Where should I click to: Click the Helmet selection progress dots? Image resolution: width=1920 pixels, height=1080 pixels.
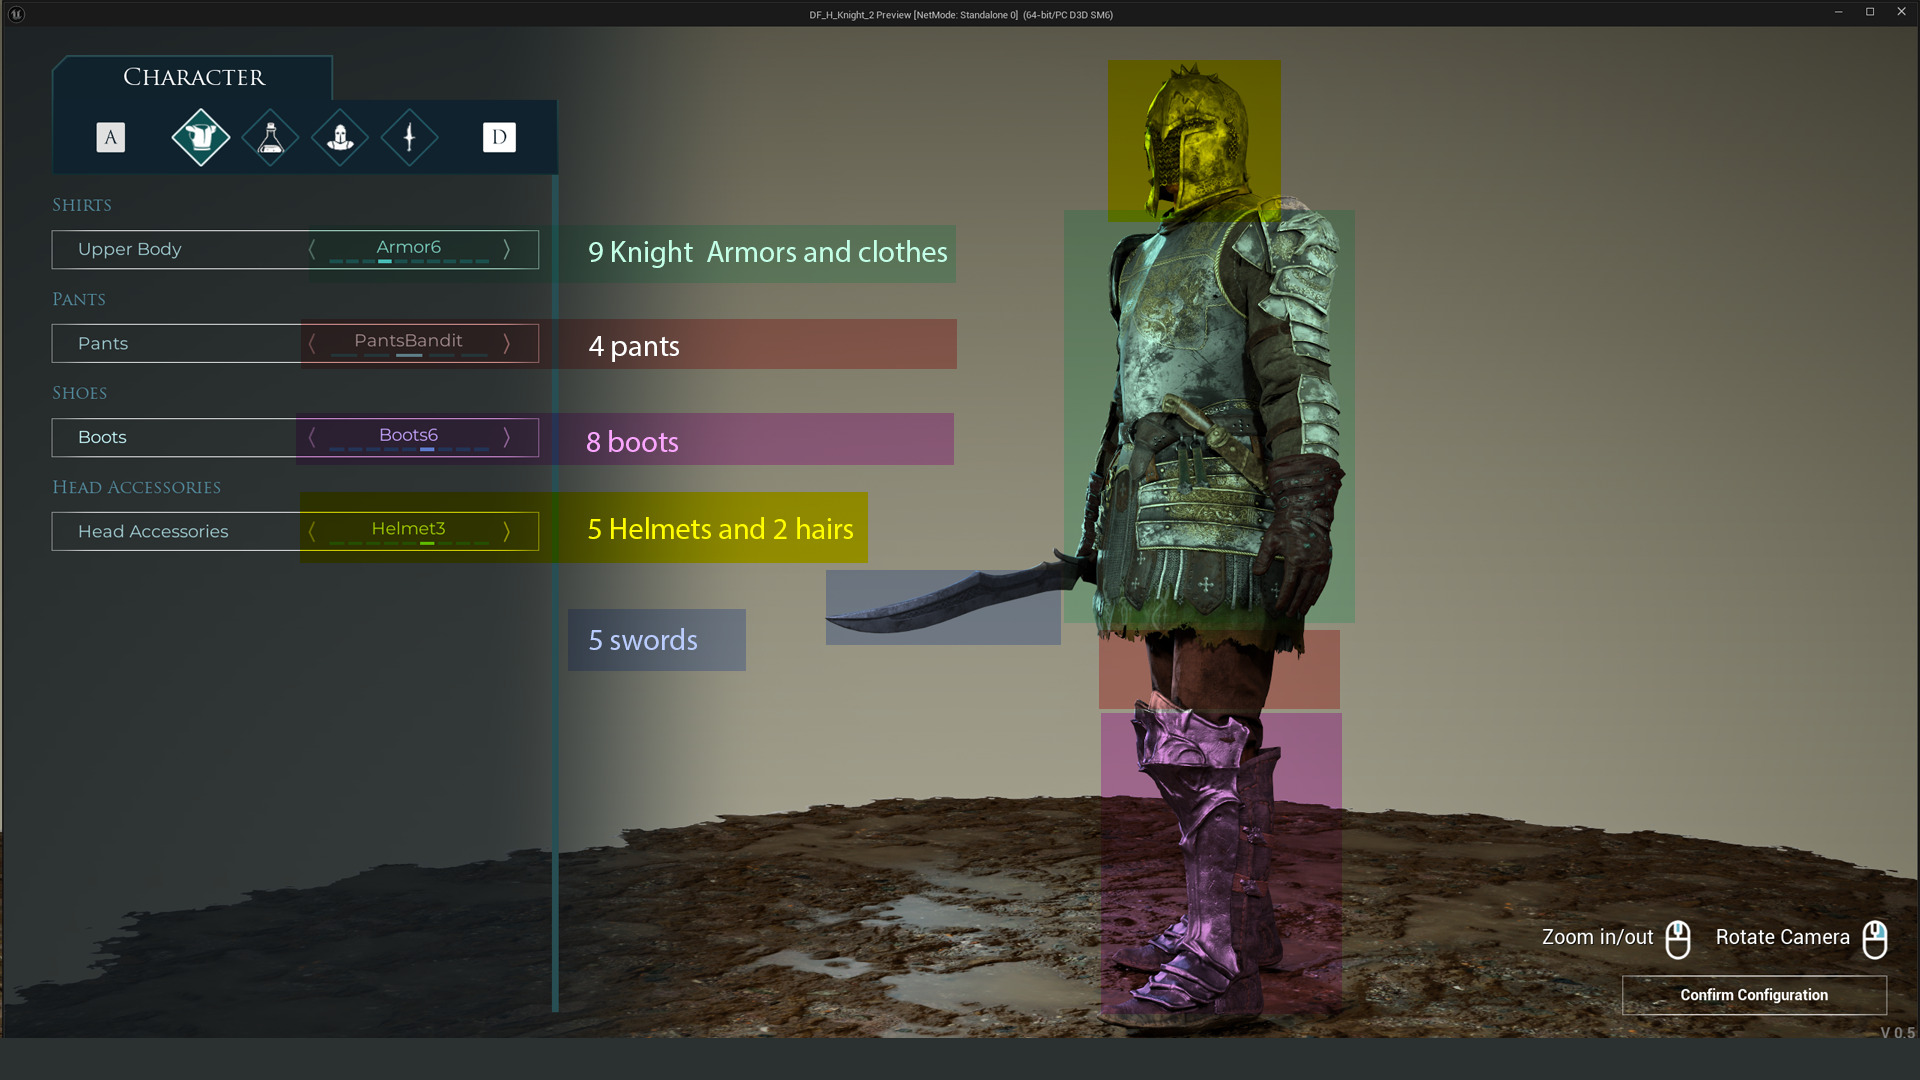[x=409, y=543]
